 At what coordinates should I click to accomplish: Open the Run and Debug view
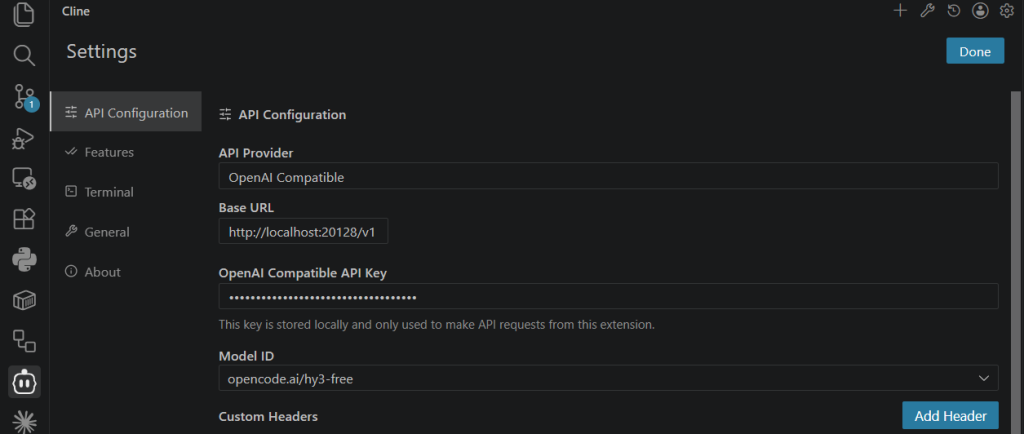24,138
